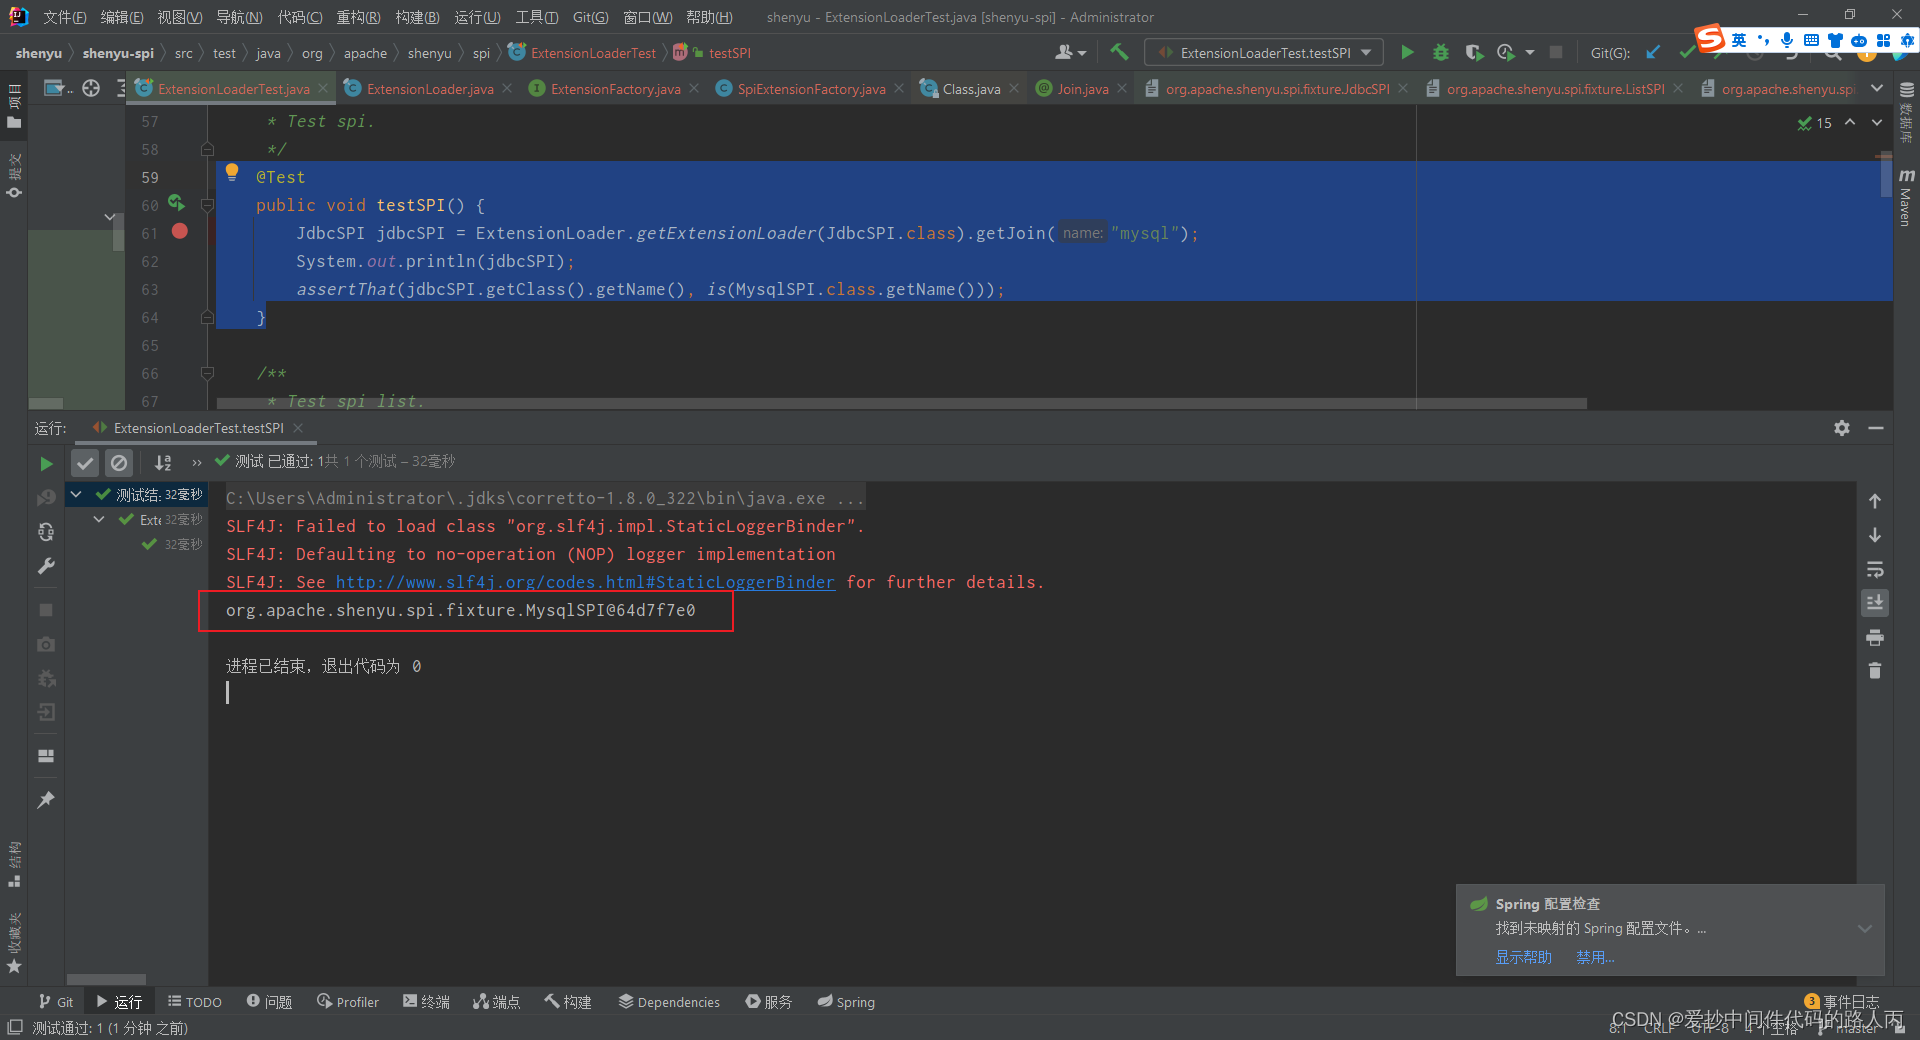Click the shenyu-spi breadcrumb

pos(118,53)
